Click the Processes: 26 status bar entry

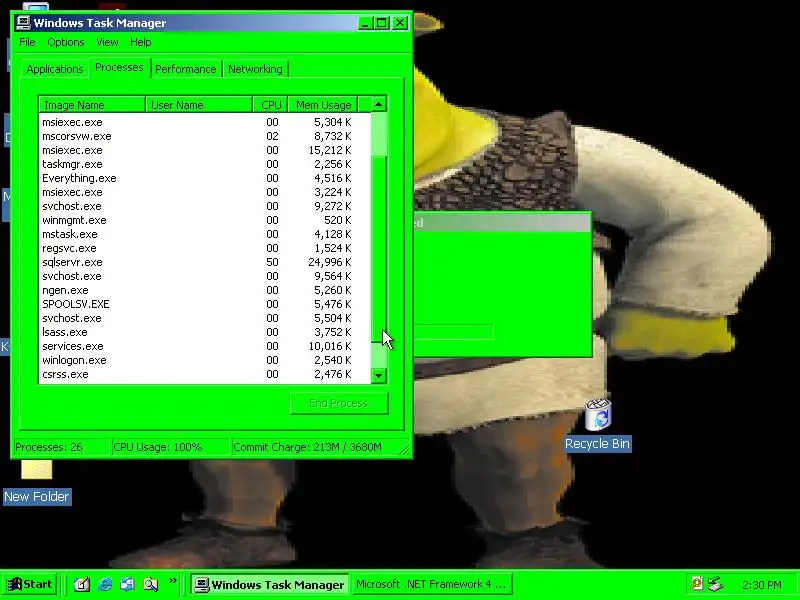click(x=60, y=447)
